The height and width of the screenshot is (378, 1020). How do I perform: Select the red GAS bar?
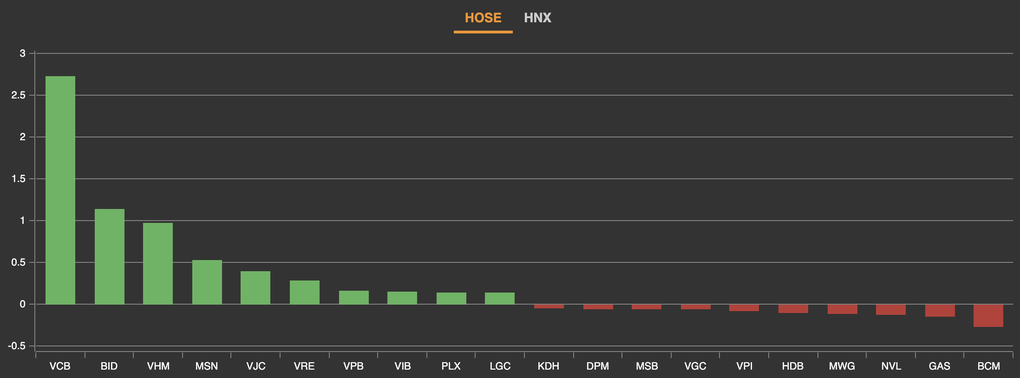click(939, 310)
